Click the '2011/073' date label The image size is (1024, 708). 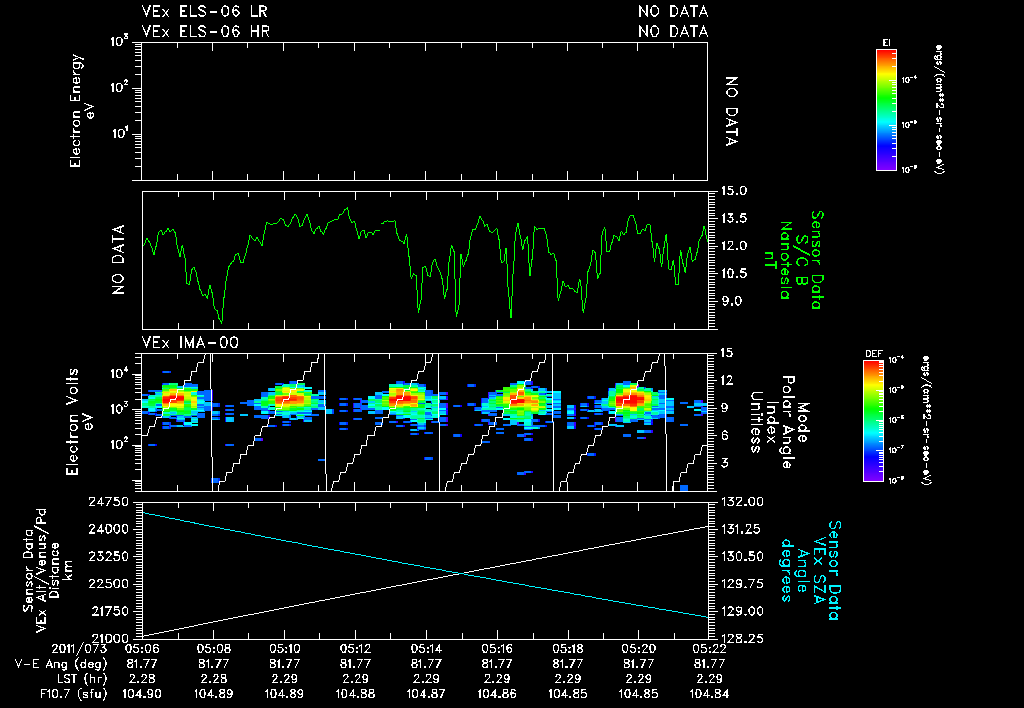(x=80, y=650)
